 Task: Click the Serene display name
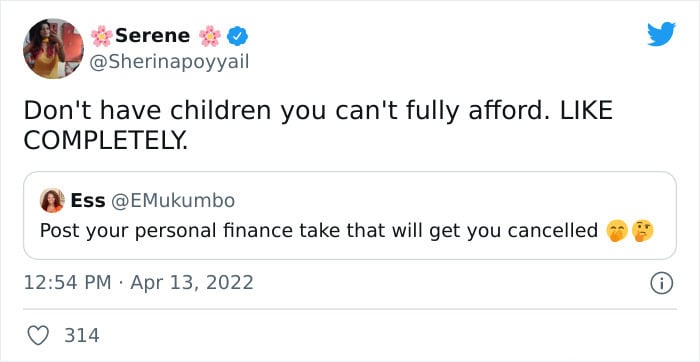click(152, 36)
